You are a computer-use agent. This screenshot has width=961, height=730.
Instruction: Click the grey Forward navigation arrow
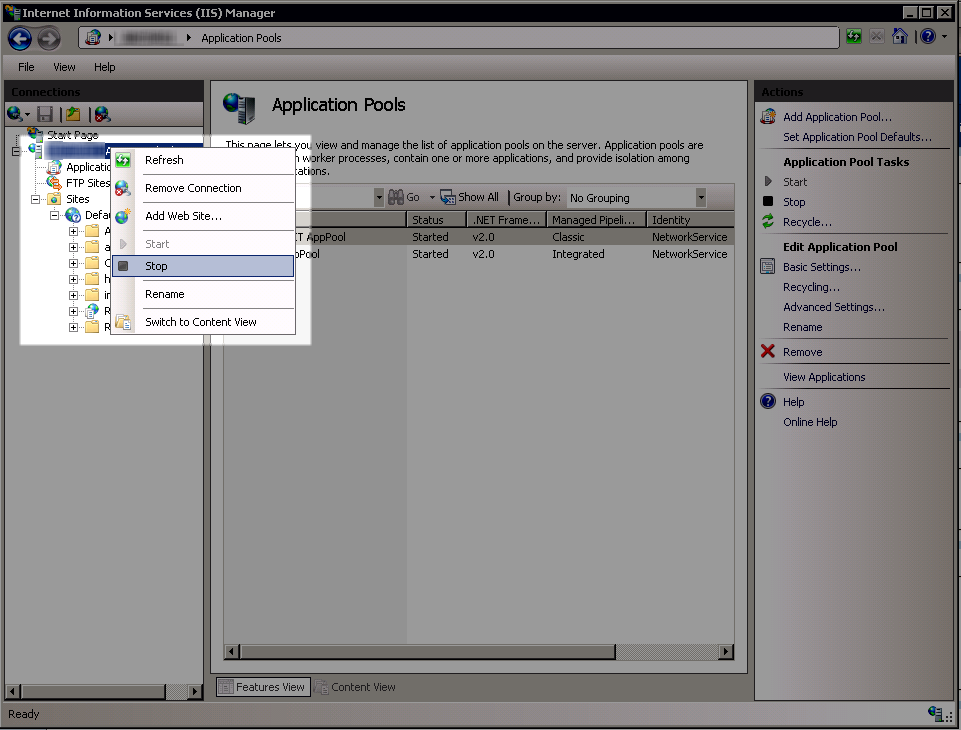pos(49,39)
